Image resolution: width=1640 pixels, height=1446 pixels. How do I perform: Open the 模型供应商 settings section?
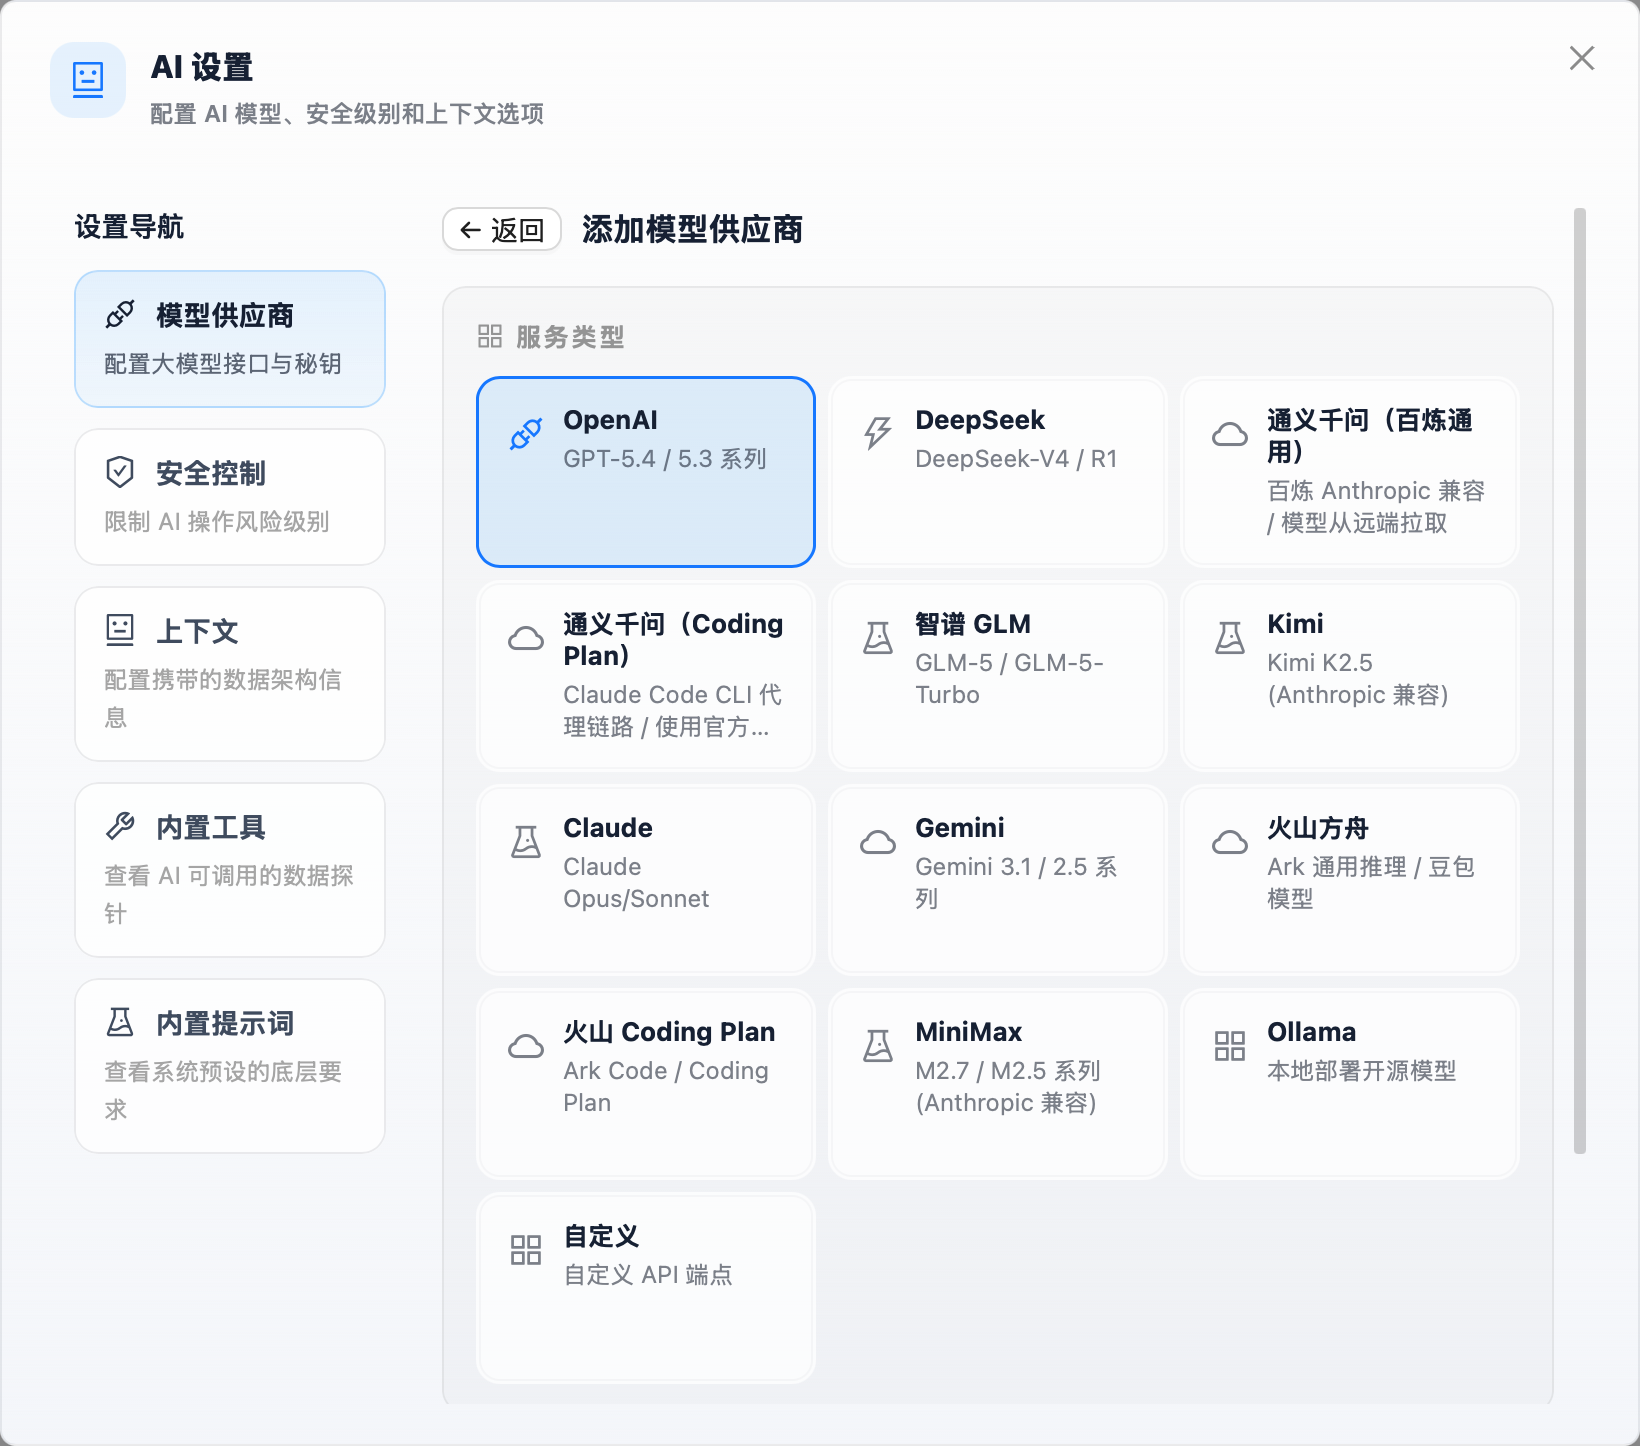click(x=230, y=339)
